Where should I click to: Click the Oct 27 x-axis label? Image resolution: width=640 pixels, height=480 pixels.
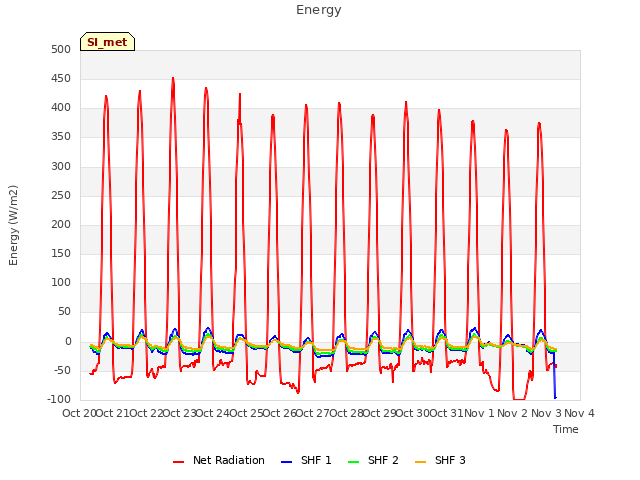(x=312, y=413)
